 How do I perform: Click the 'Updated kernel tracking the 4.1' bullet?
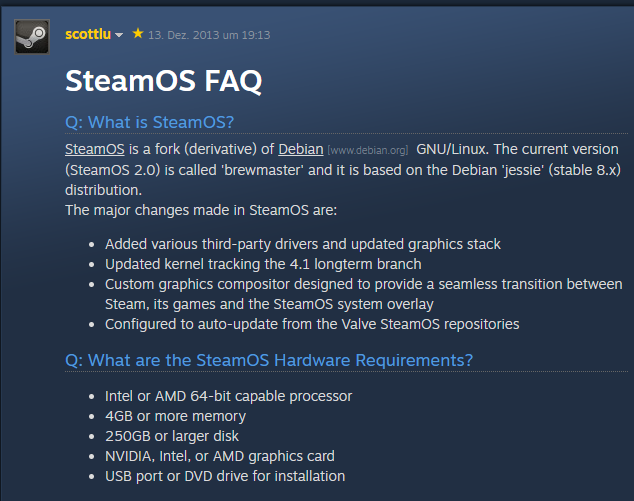[x=263, y=264]
